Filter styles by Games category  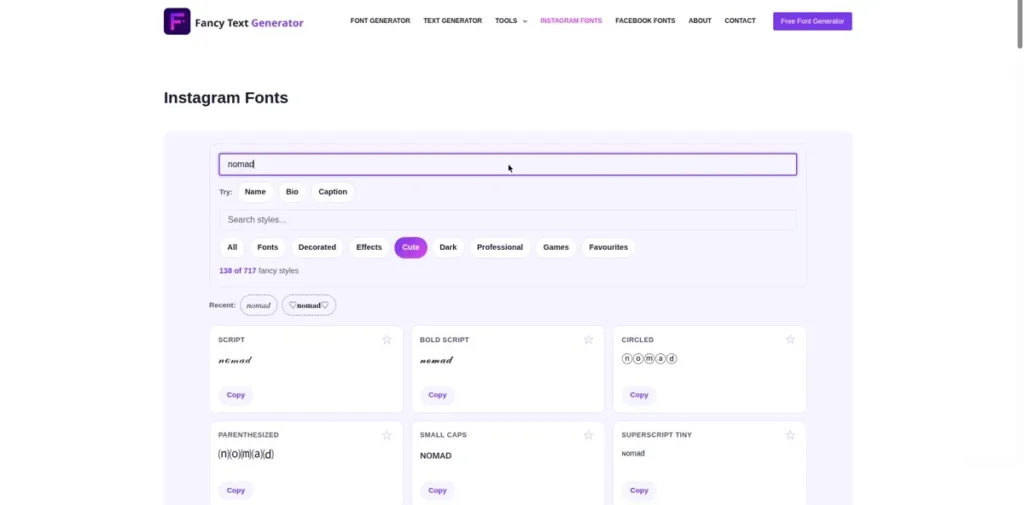[556, 248]
